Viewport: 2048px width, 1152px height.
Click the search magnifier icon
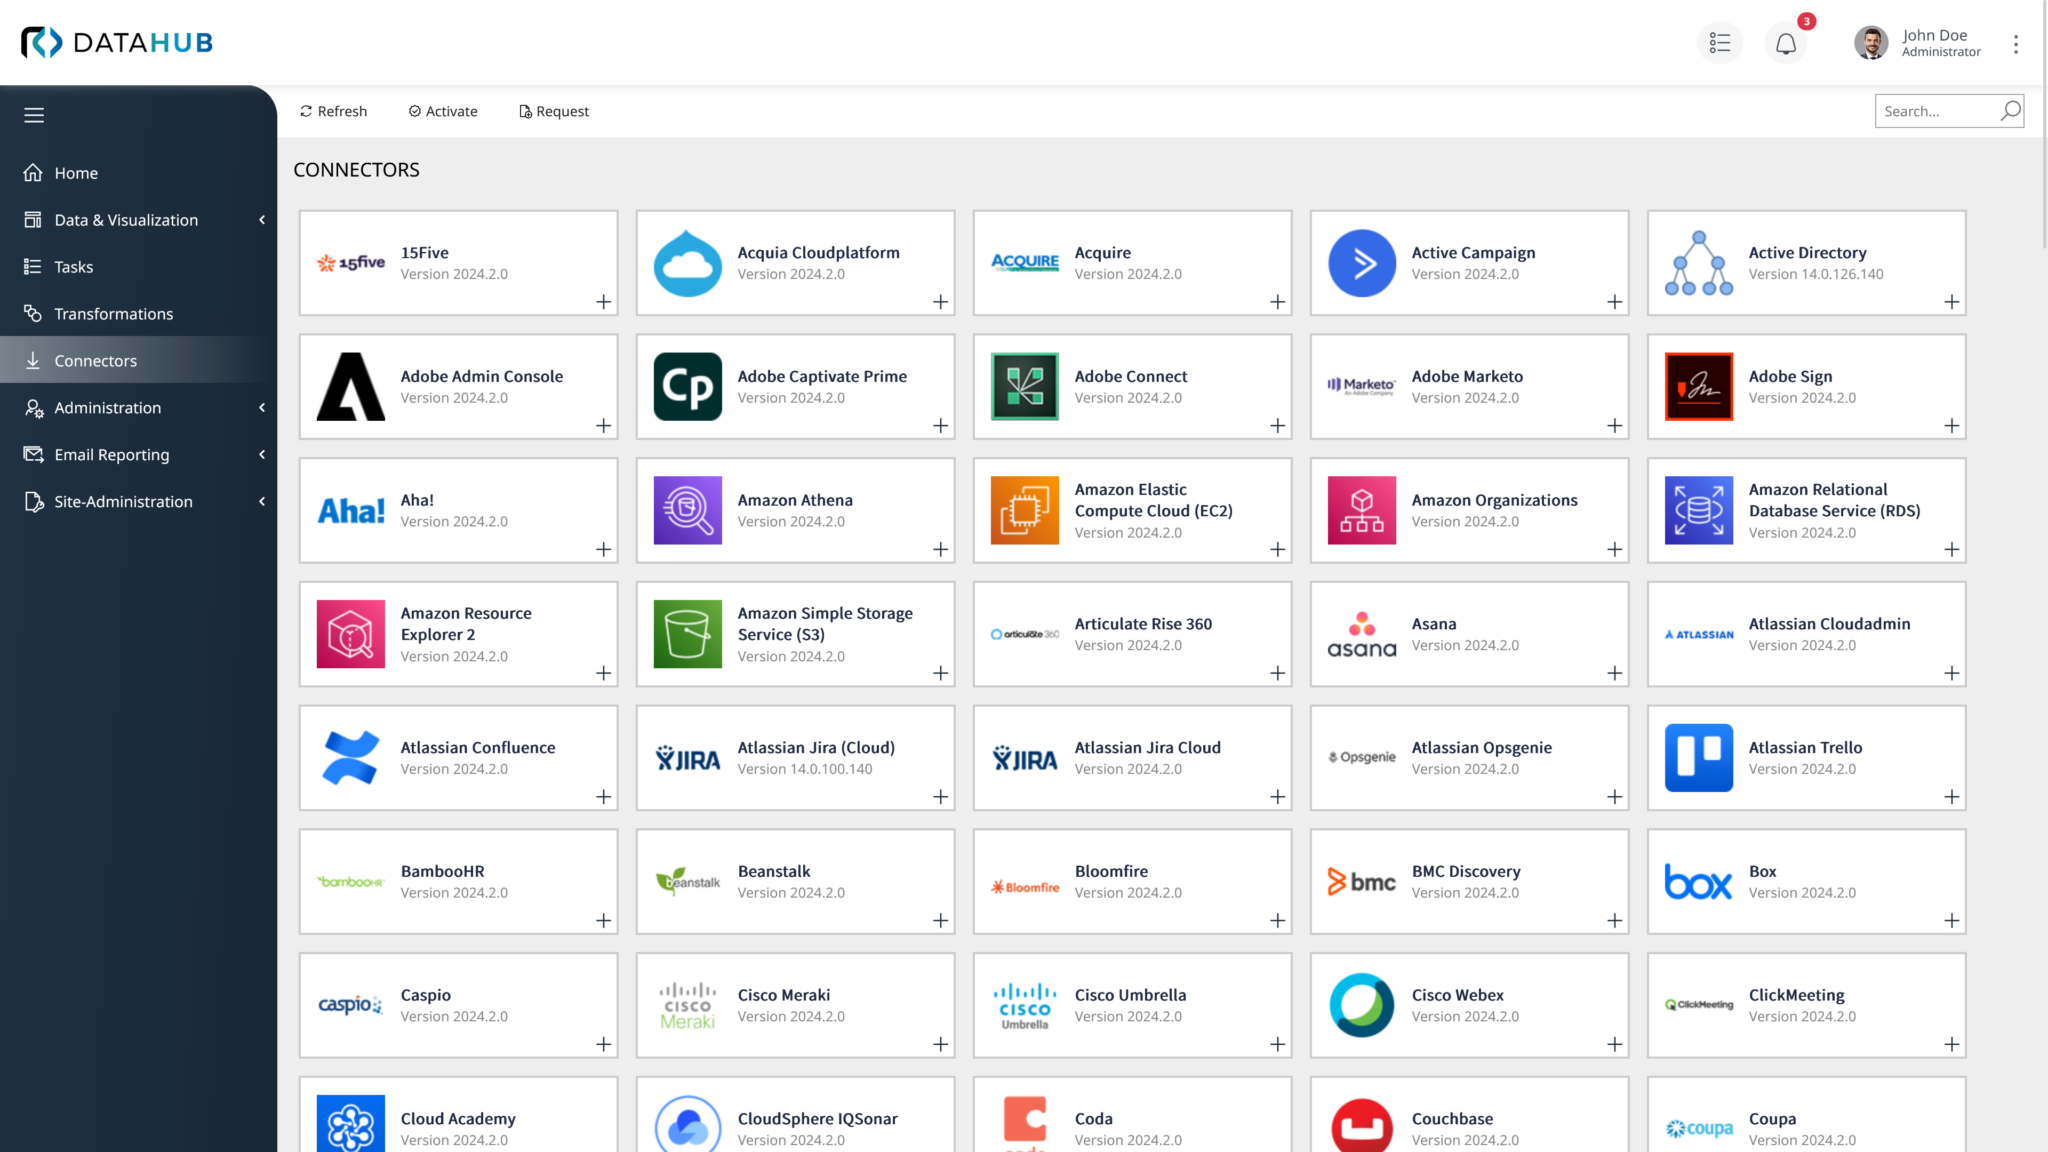[x=2010, y=111]
